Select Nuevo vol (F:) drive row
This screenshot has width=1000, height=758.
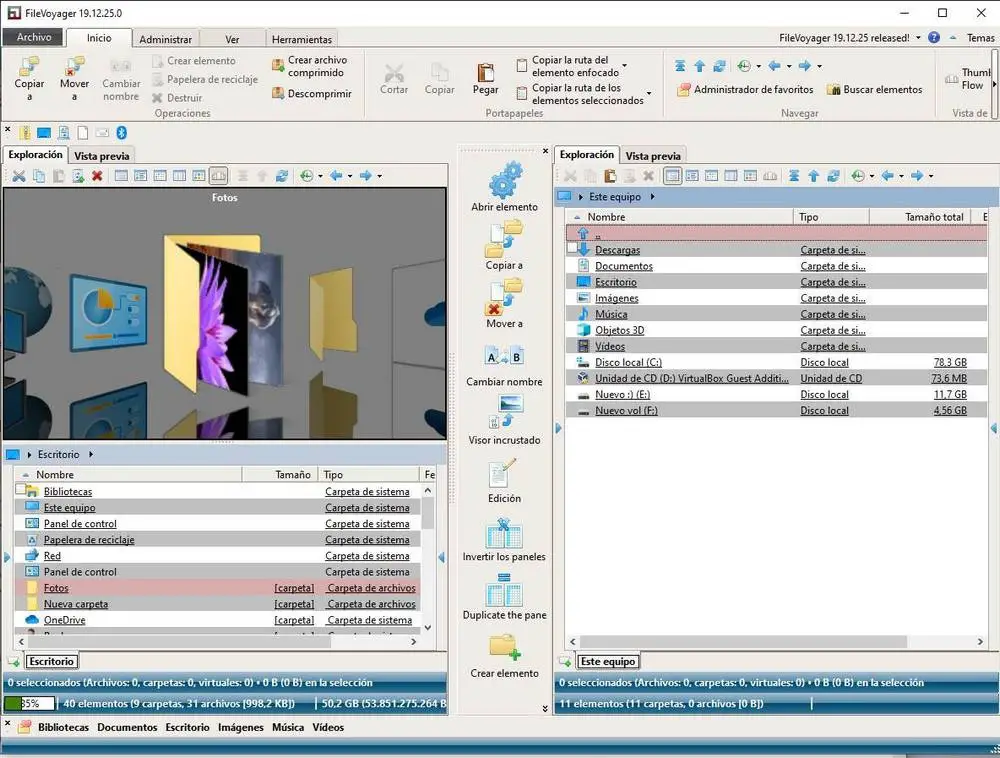pos(776,411)
